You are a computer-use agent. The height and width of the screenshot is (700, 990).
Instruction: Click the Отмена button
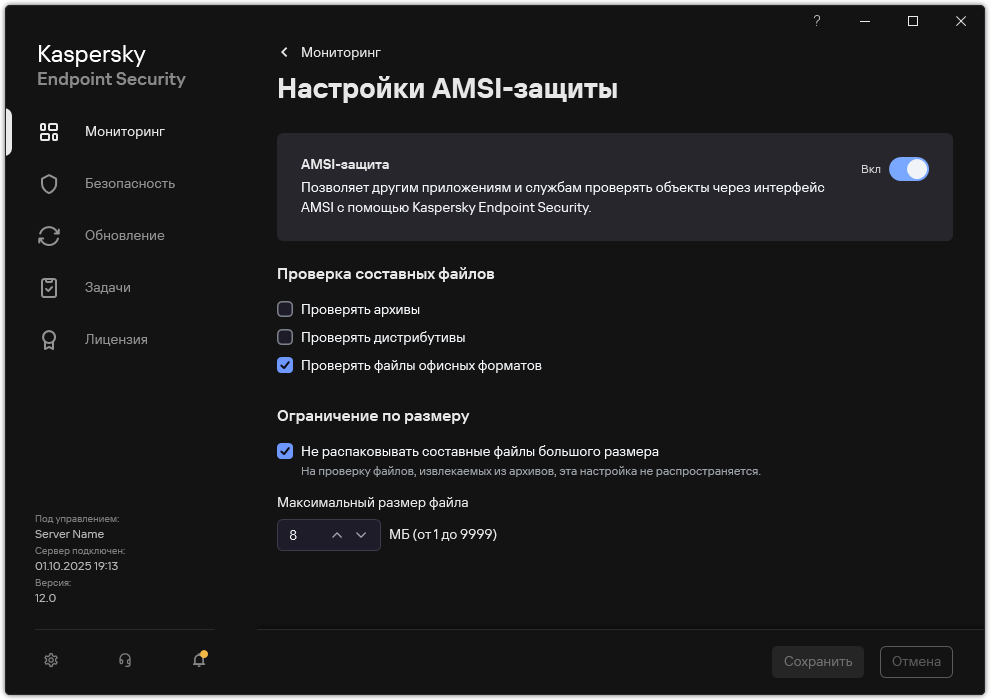click(x=914, y=661)
